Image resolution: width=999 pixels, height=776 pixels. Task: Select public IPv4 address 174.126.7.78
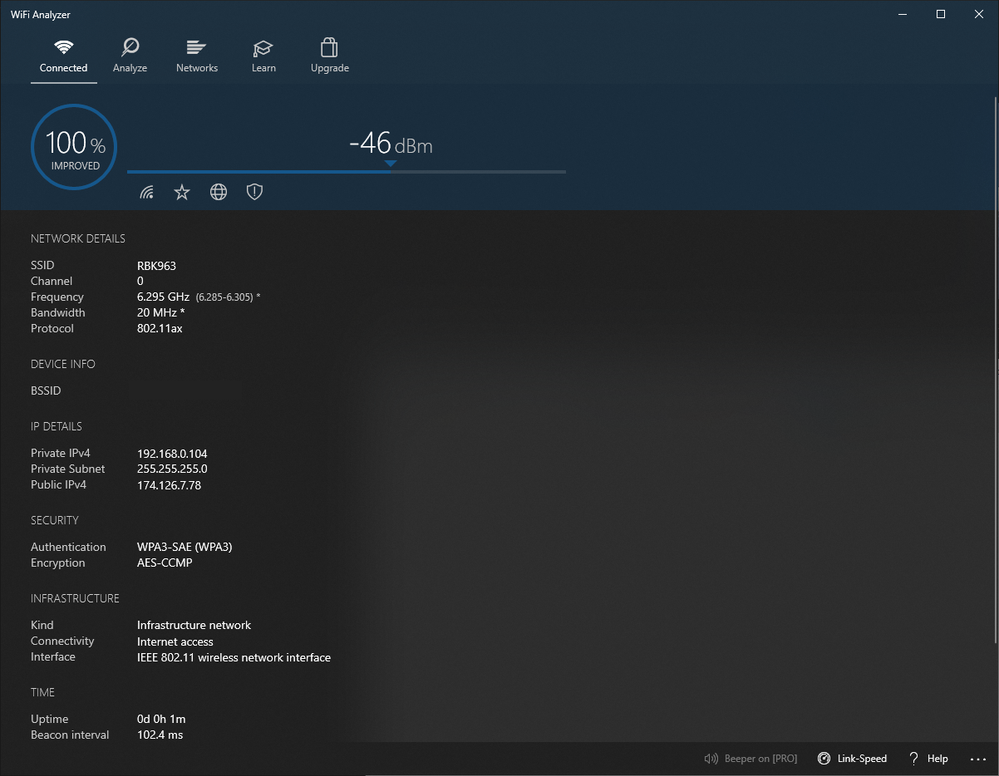pyautogui.click(x=169, y=485)
